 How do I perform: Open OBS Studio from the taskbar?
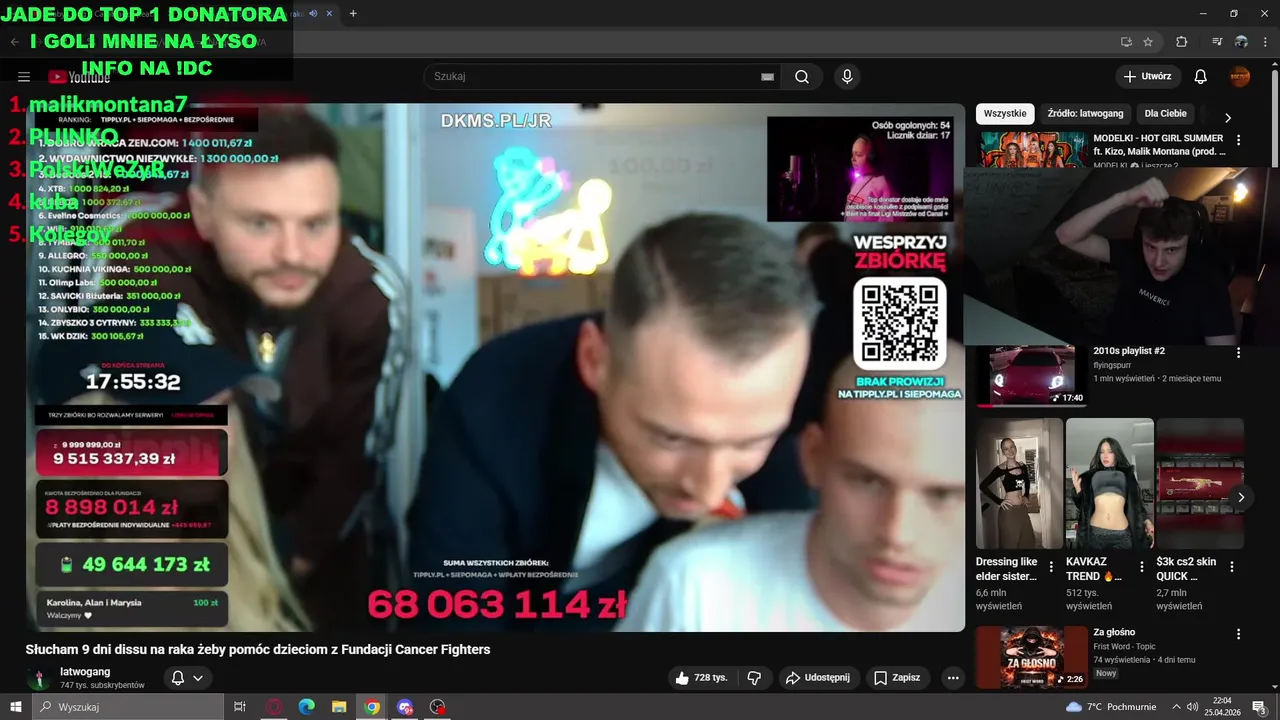[438, 707]
